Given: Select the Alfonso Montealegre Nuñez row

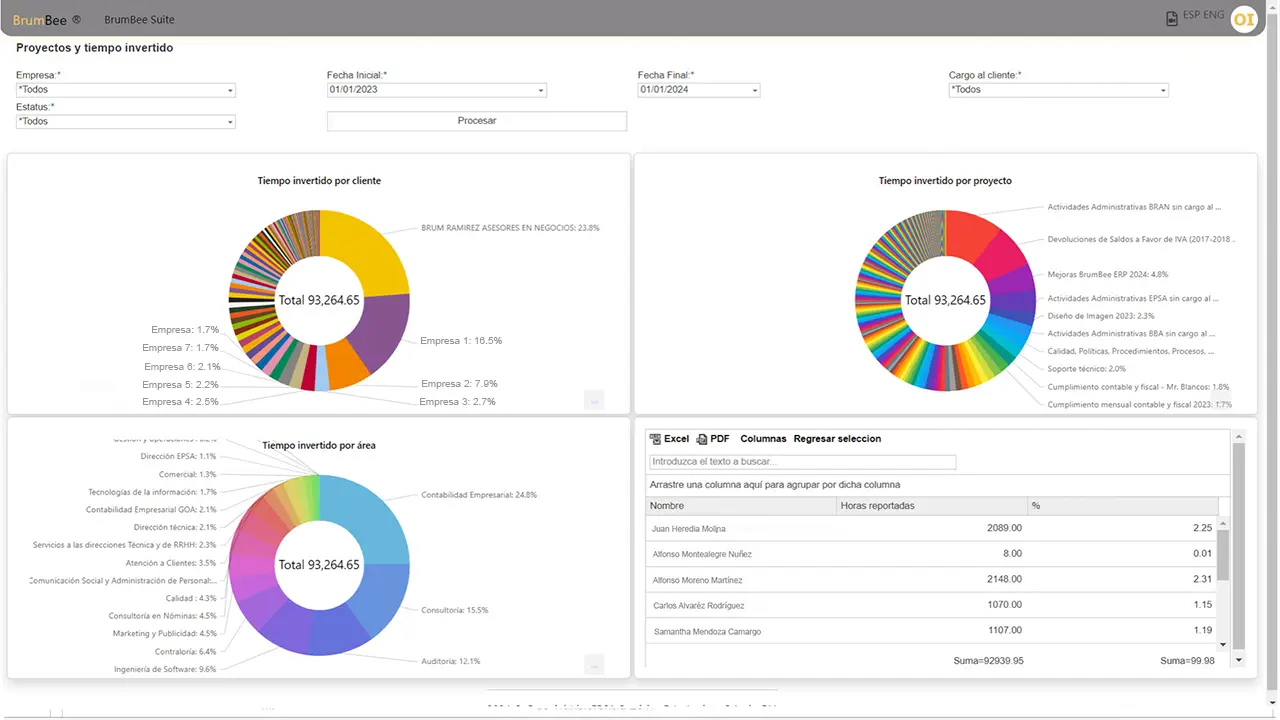Looking at the screenshot, I should 932,554.
